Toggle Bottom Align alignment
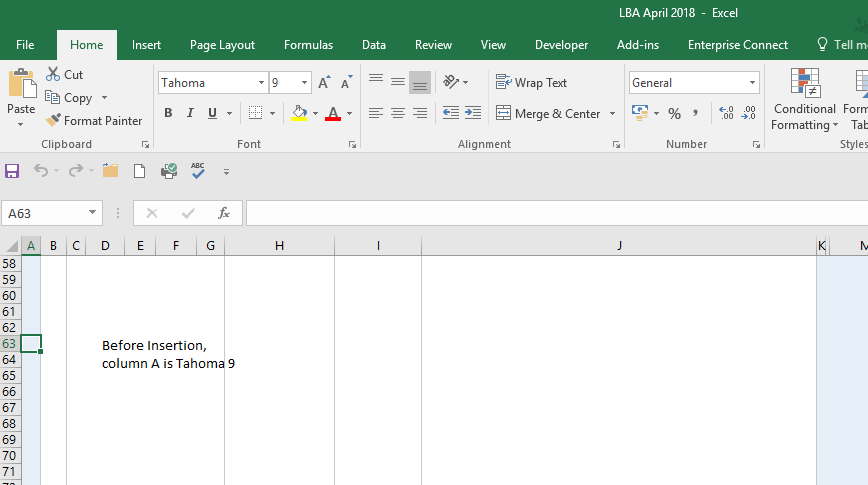868x485 pixels. (x=420, y=82)
